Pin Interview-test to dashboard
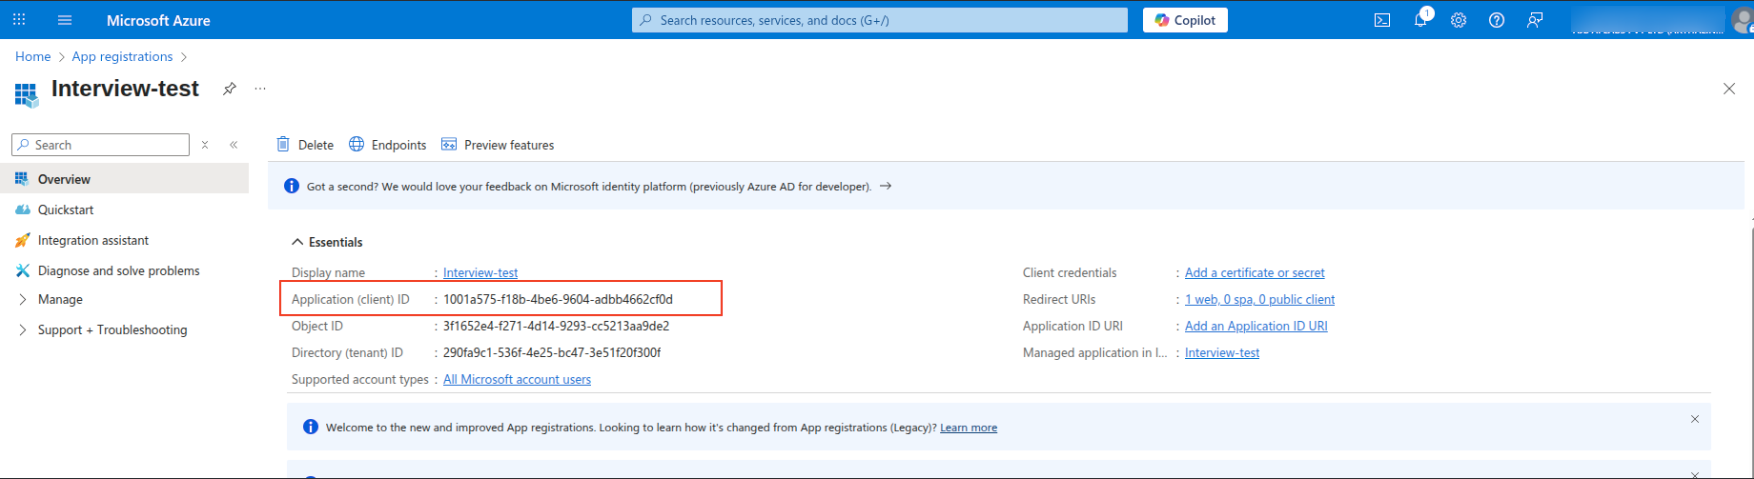1754x479 pixels. (x=229, y=89)
